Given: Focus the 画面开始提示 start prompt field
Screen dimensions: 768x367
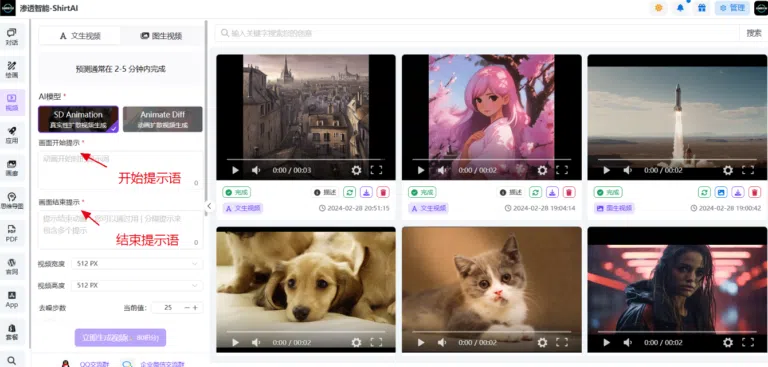Looking at the screenshot, I should 120,171.
